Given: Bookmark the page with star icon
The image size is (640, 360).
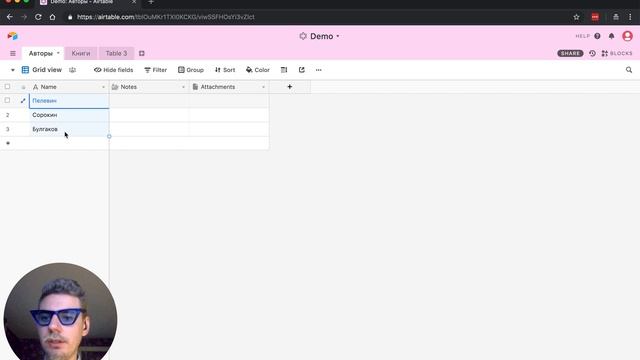Looking at the screenshot, I should (576, 17).
